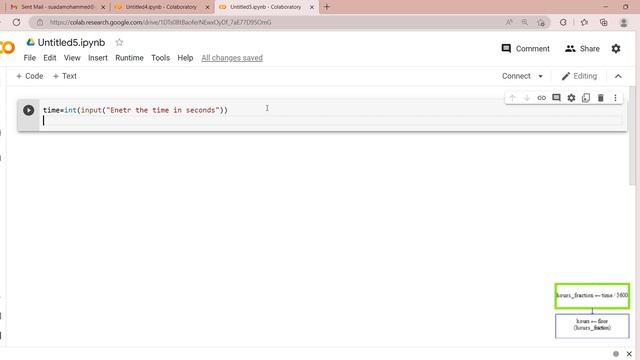Click the browser refresh-circle extension icon

click(x=563, y=22)
